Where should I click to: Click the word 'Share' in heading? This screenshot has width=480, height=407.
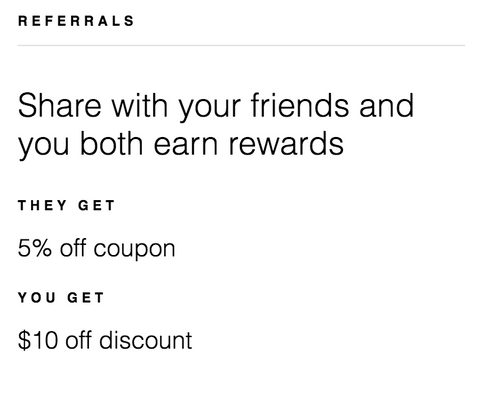point(59,106)
